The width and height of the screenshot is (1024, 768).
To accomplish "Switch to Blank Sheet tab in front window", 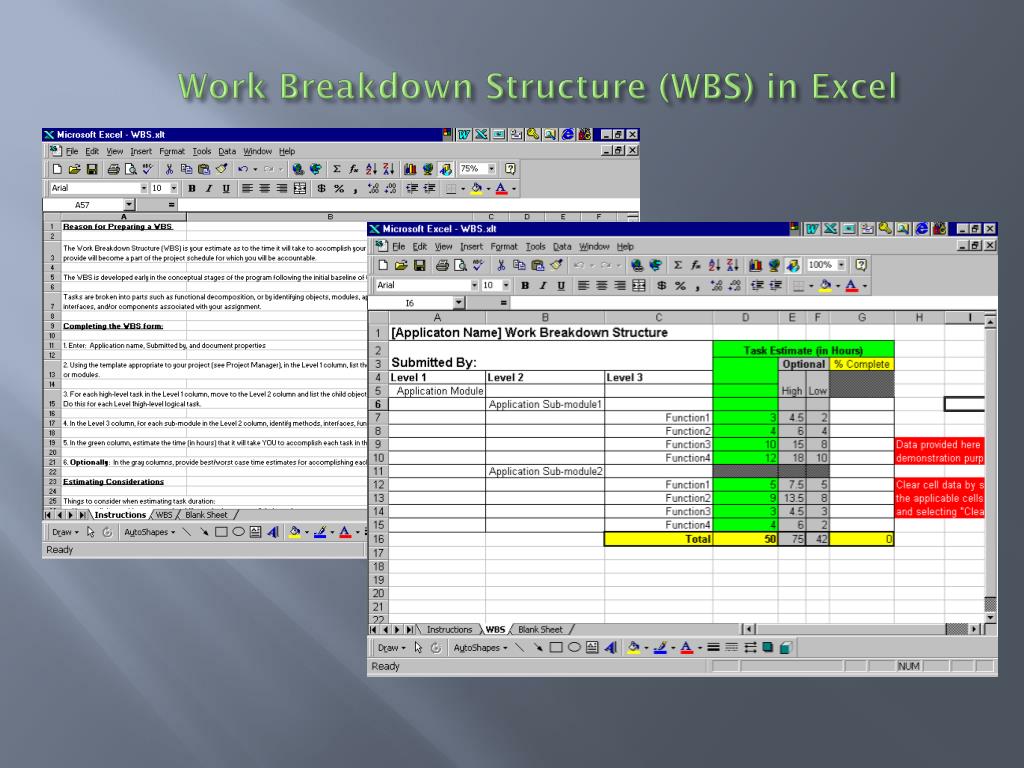I will click(540, 630).
